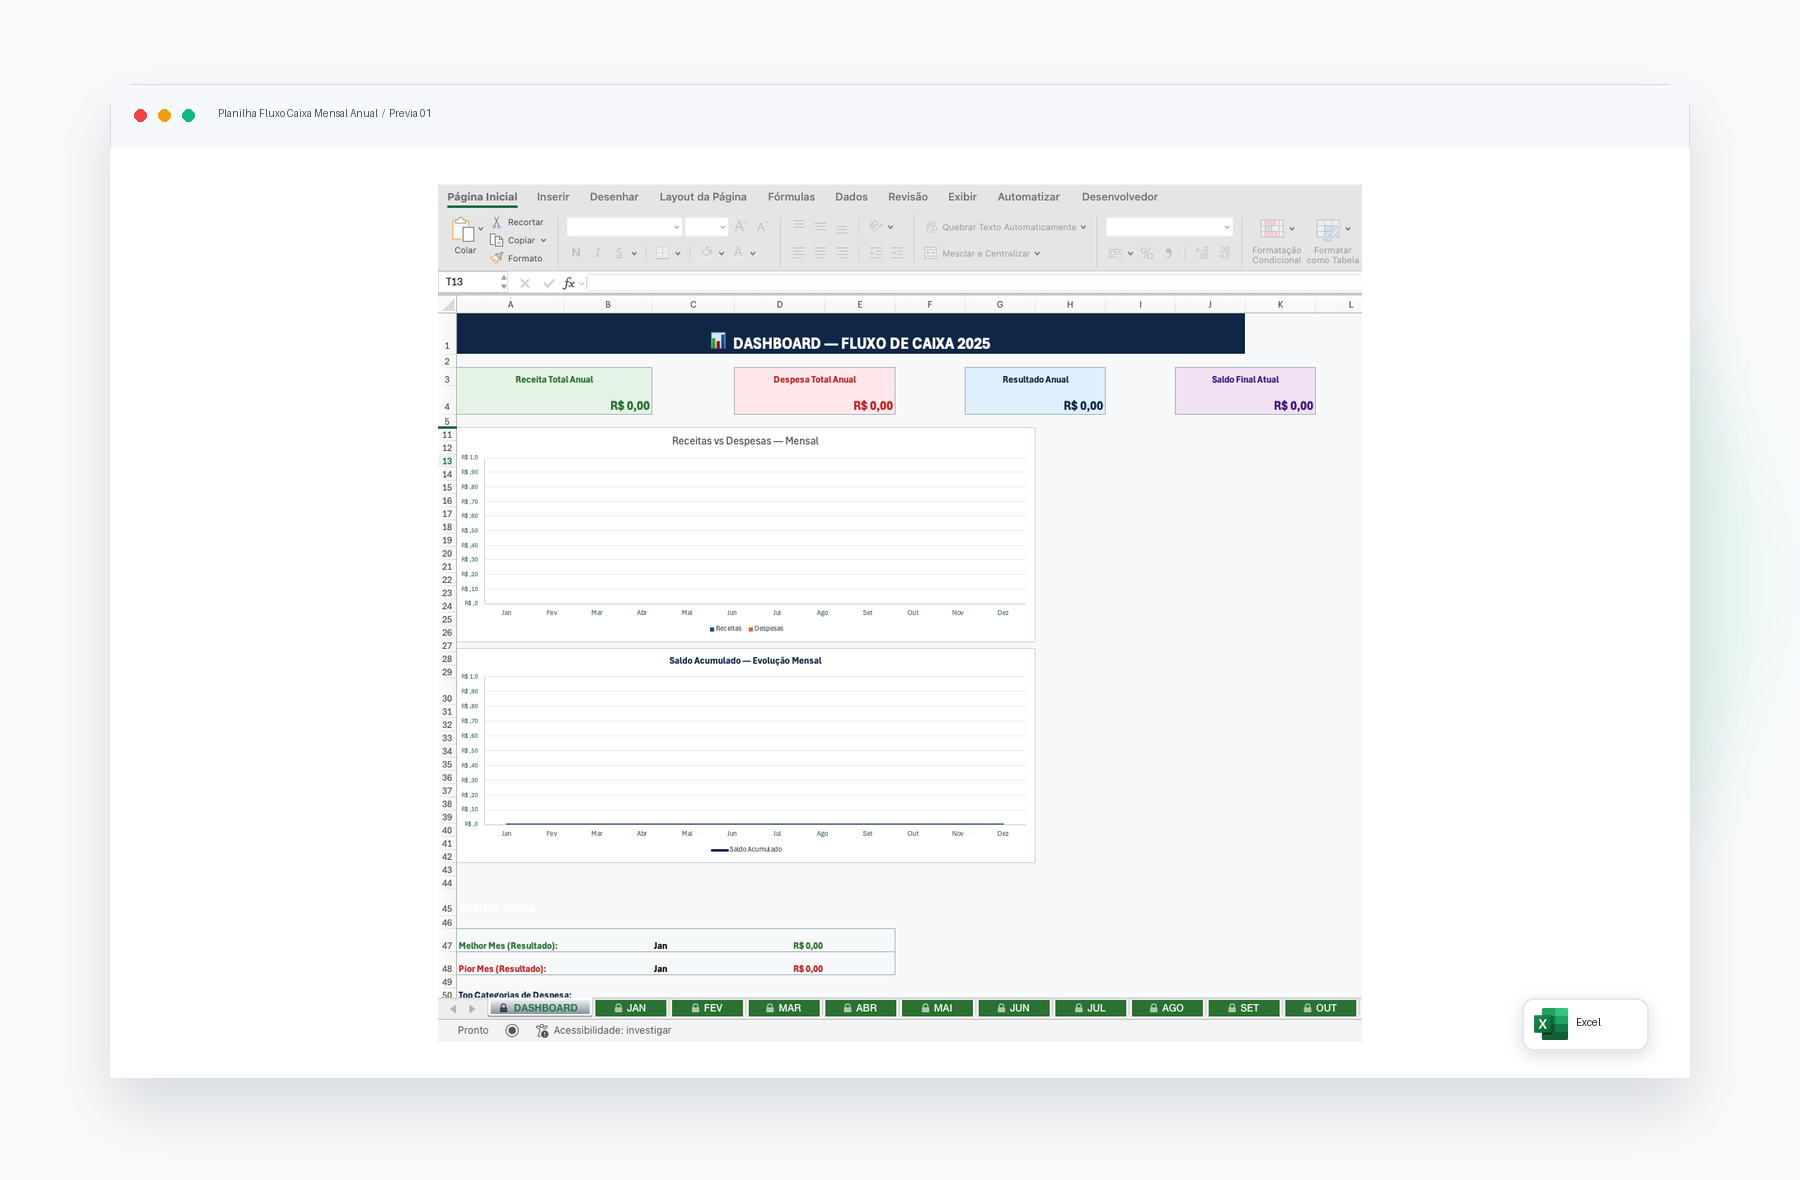Toggle italic I formatting
1800x1180 pixels.
598,253
